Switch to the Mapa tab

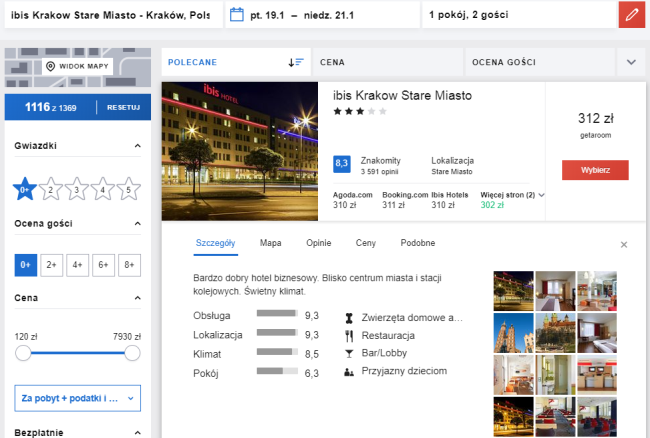pos(271,243)
